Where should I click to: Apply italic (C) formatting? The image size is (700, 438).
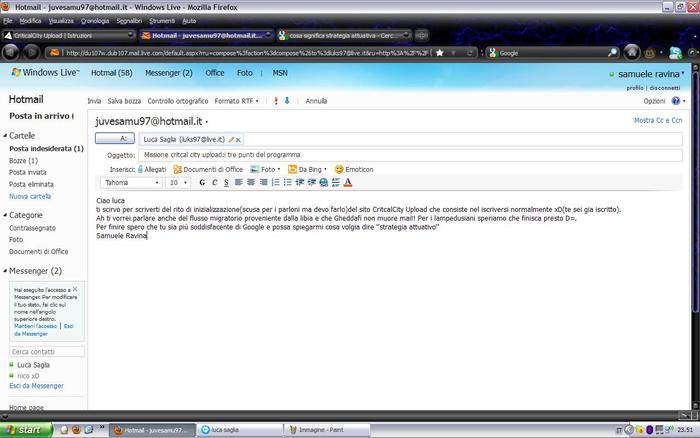tap(215, 182)
